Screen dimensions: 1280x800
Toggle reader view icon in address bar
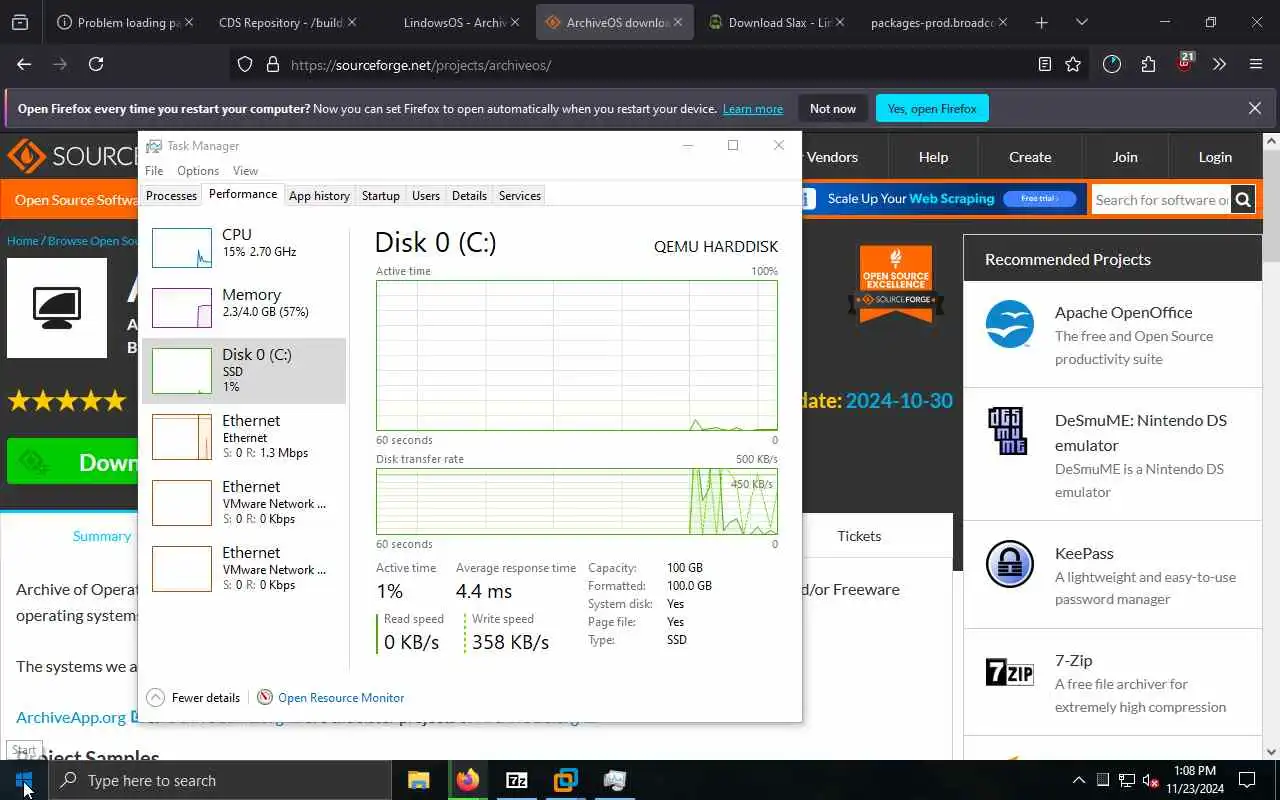coord(1044,64)
